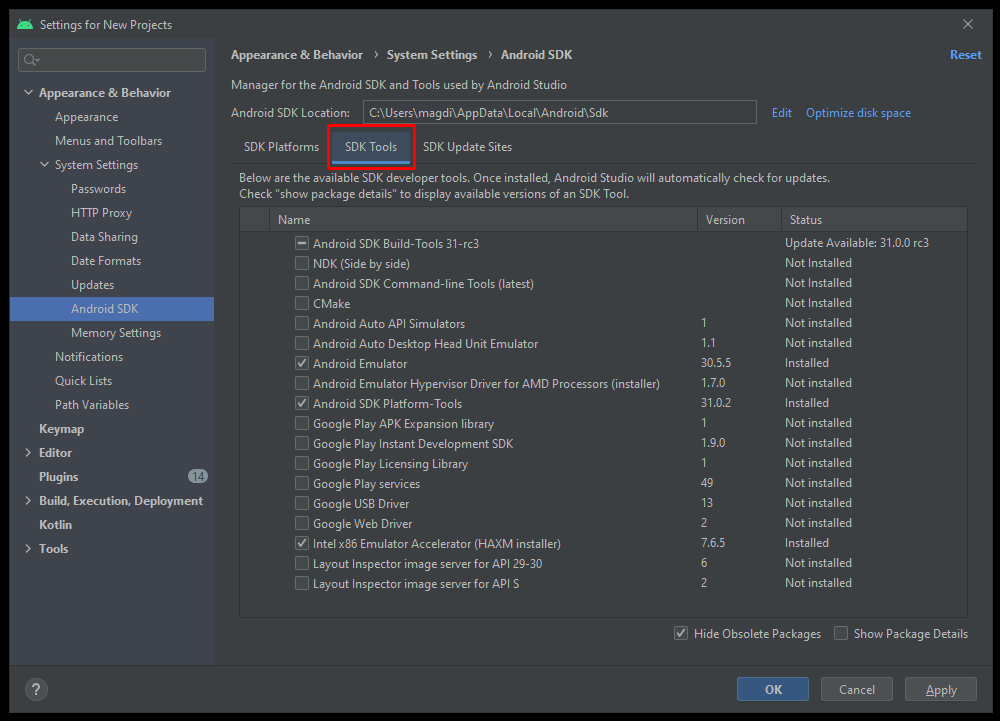Click the Reset link
The image size is (1000, 721).
tap(966, 55)
